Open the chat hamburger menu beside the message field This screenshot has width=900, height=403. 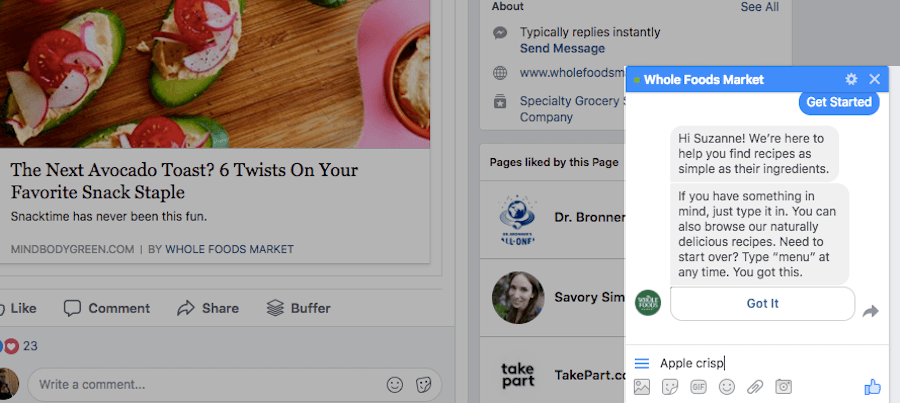point(642,363)
